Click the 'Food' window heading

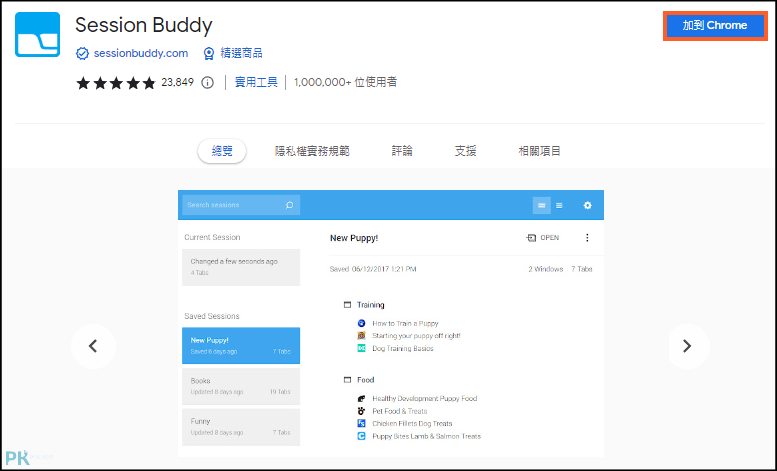point(366,380)
